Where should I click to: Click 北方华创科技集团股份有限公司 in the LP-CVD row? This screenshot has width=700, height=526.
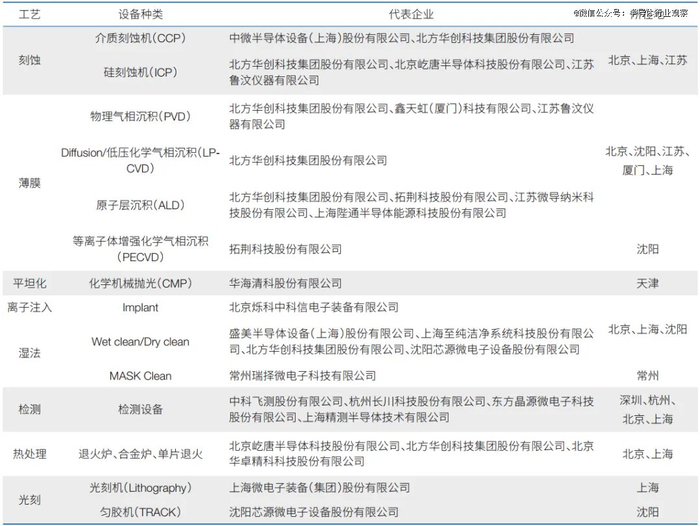tap(308, 160)
